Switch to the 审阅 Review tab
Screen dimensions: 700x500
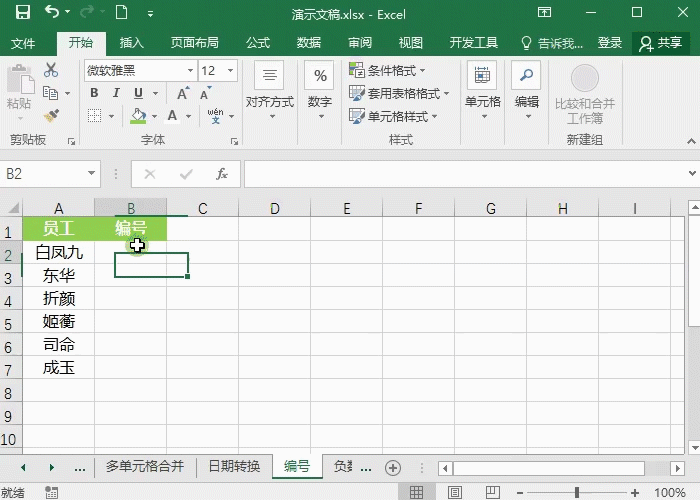360,43
